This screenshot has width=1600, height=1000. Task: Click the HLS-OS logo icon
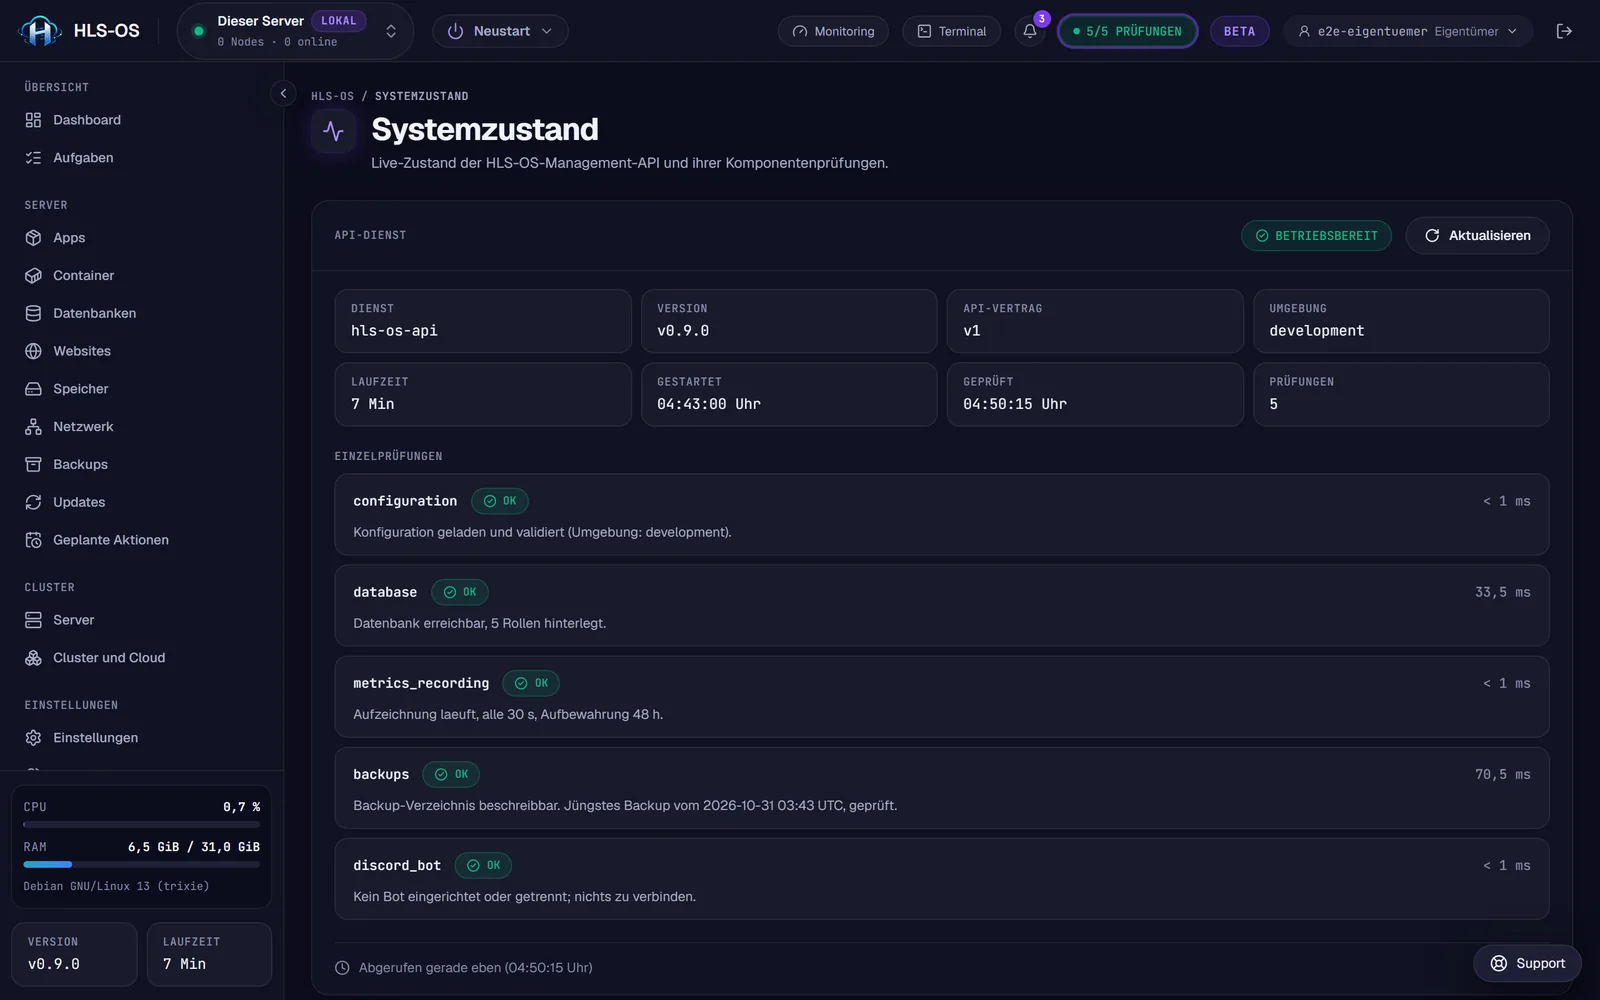40,31
